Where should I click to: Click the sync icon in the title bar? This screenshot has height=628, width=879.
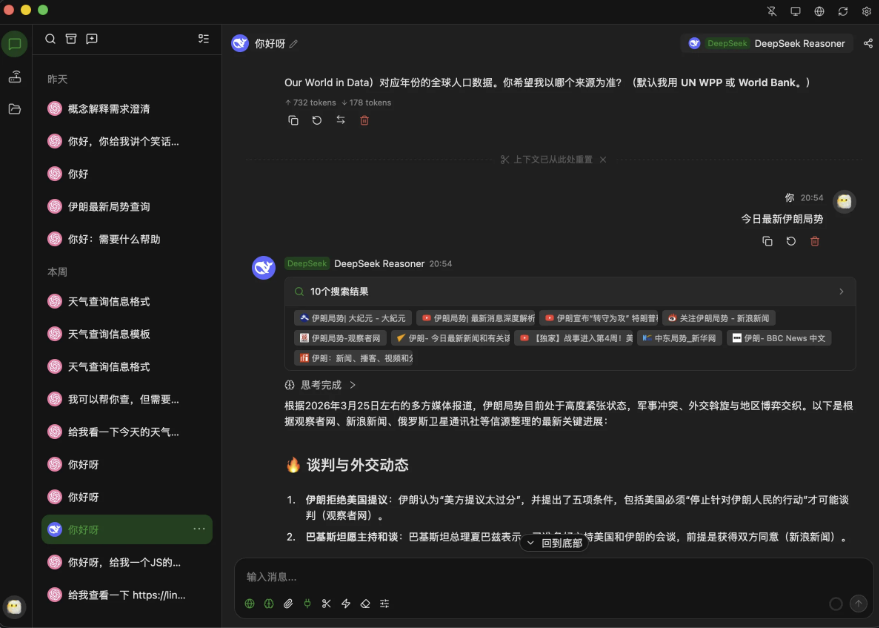pyautogui.click(x=843, y=11)
